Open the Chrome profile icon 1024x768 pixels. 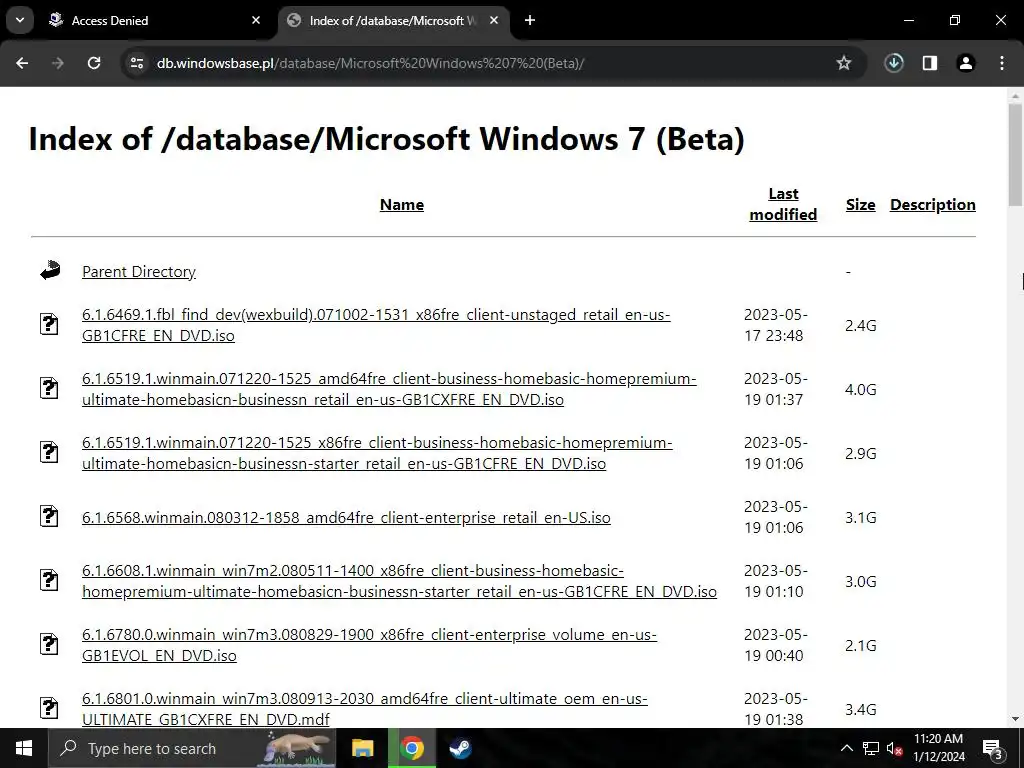(966, 63)
